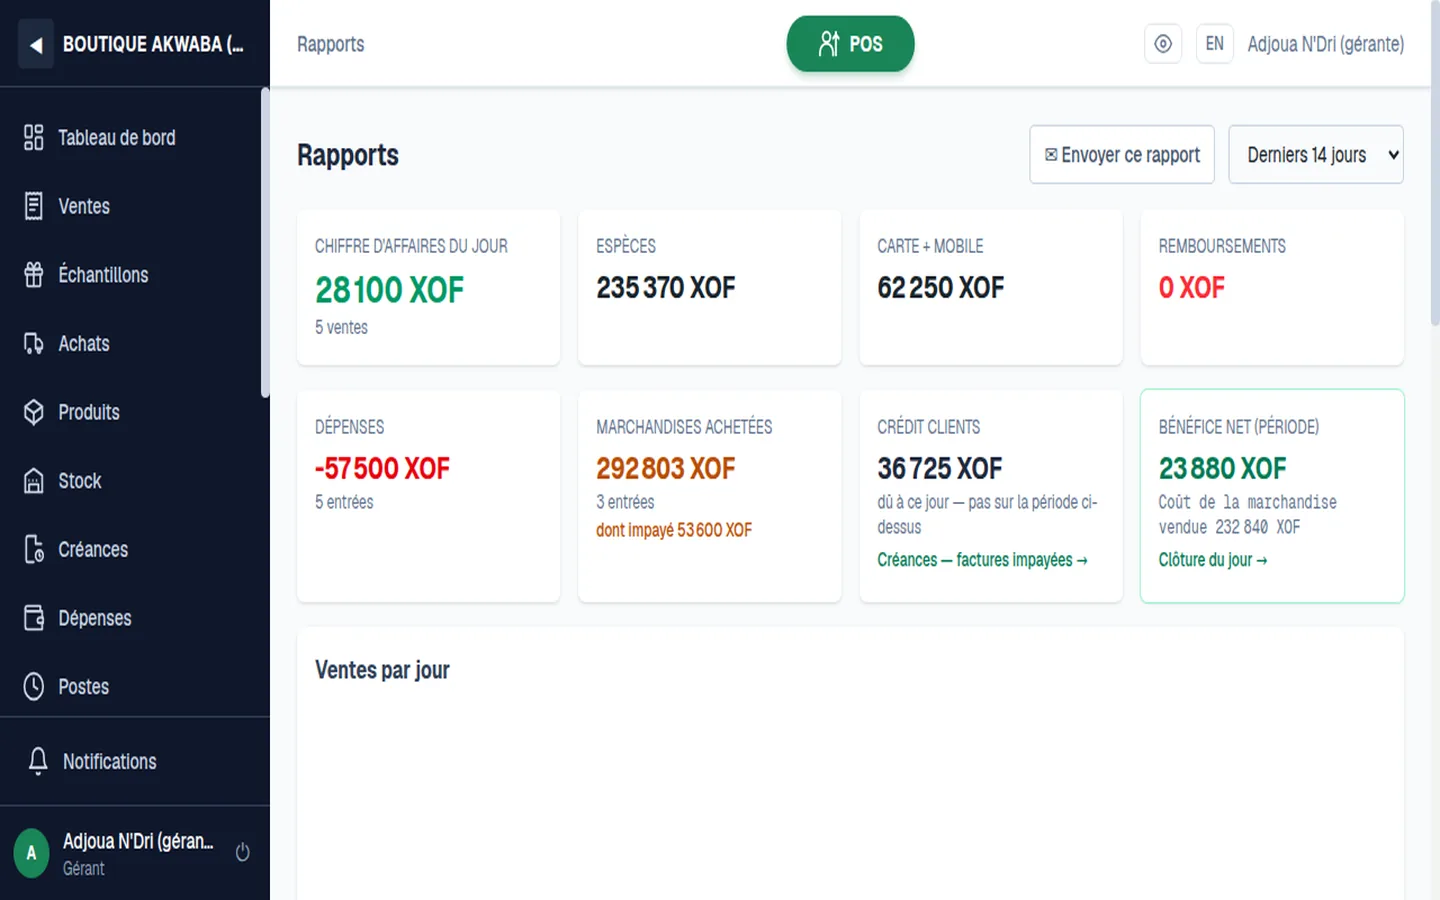Click the Dépenses wallet icon
Viewport: 1440px width, 900px height.
tap(34, 618)
